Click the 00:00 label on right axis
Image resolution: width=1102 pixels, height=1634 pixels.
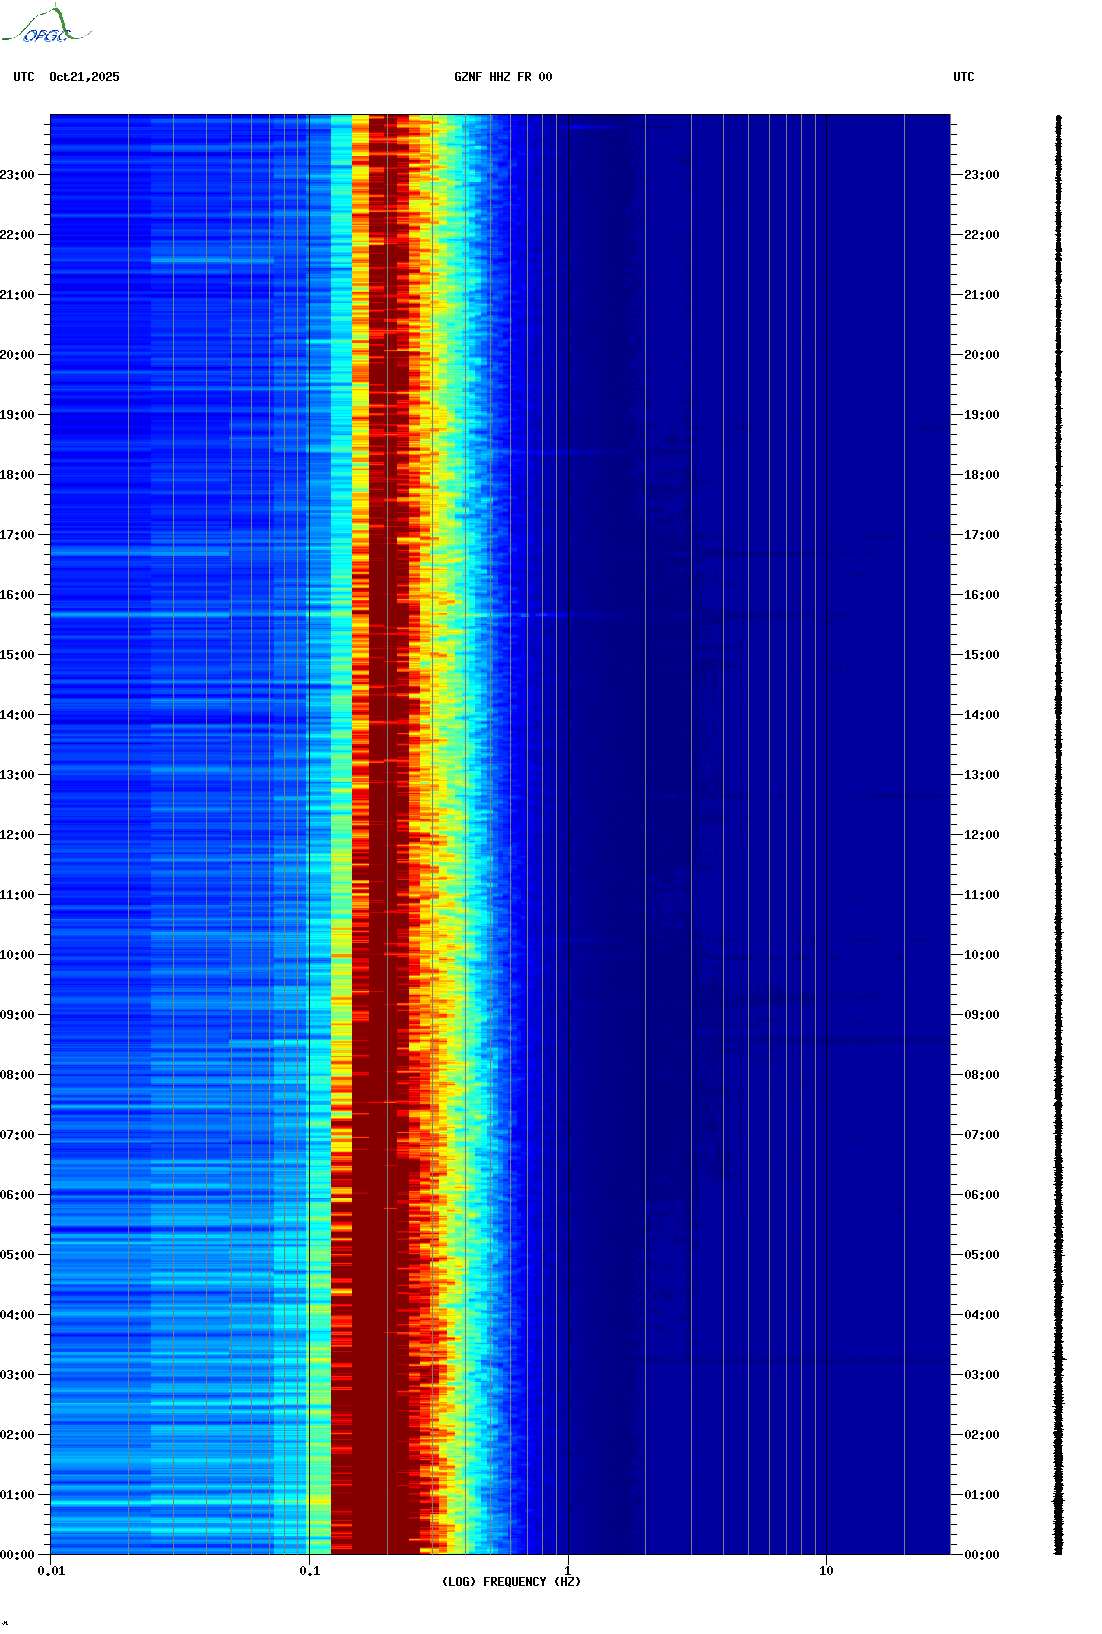click(981, 1555)
